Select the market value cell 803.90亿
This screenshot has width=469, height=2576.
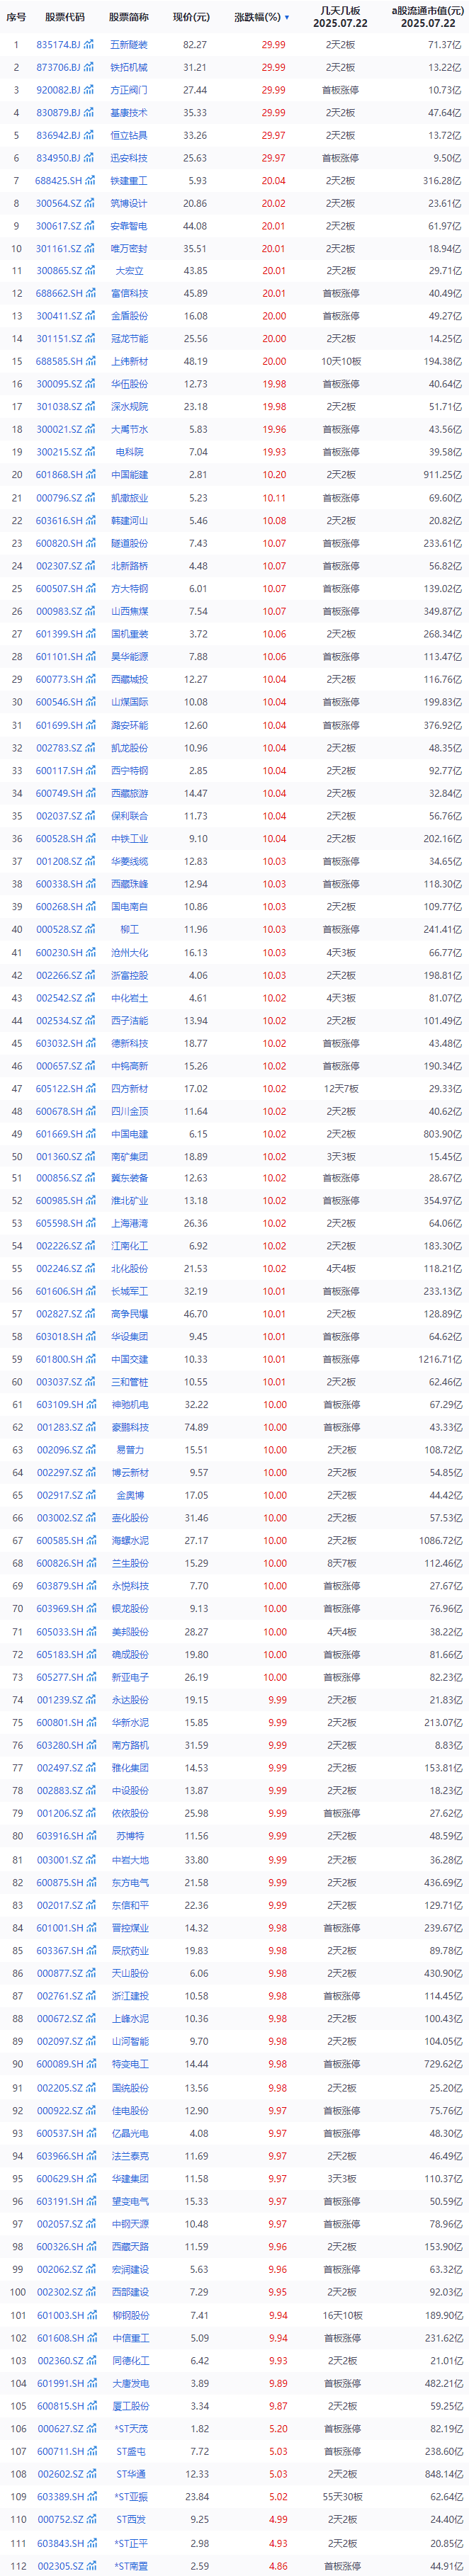443,1134
